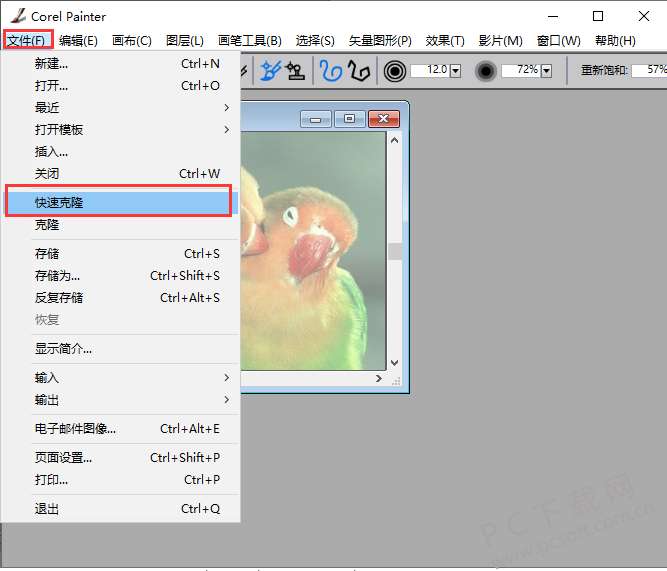Screen dimensions: 667x571
Task: Select the black straight-line stroke icon
Action: tap(359, 71)
